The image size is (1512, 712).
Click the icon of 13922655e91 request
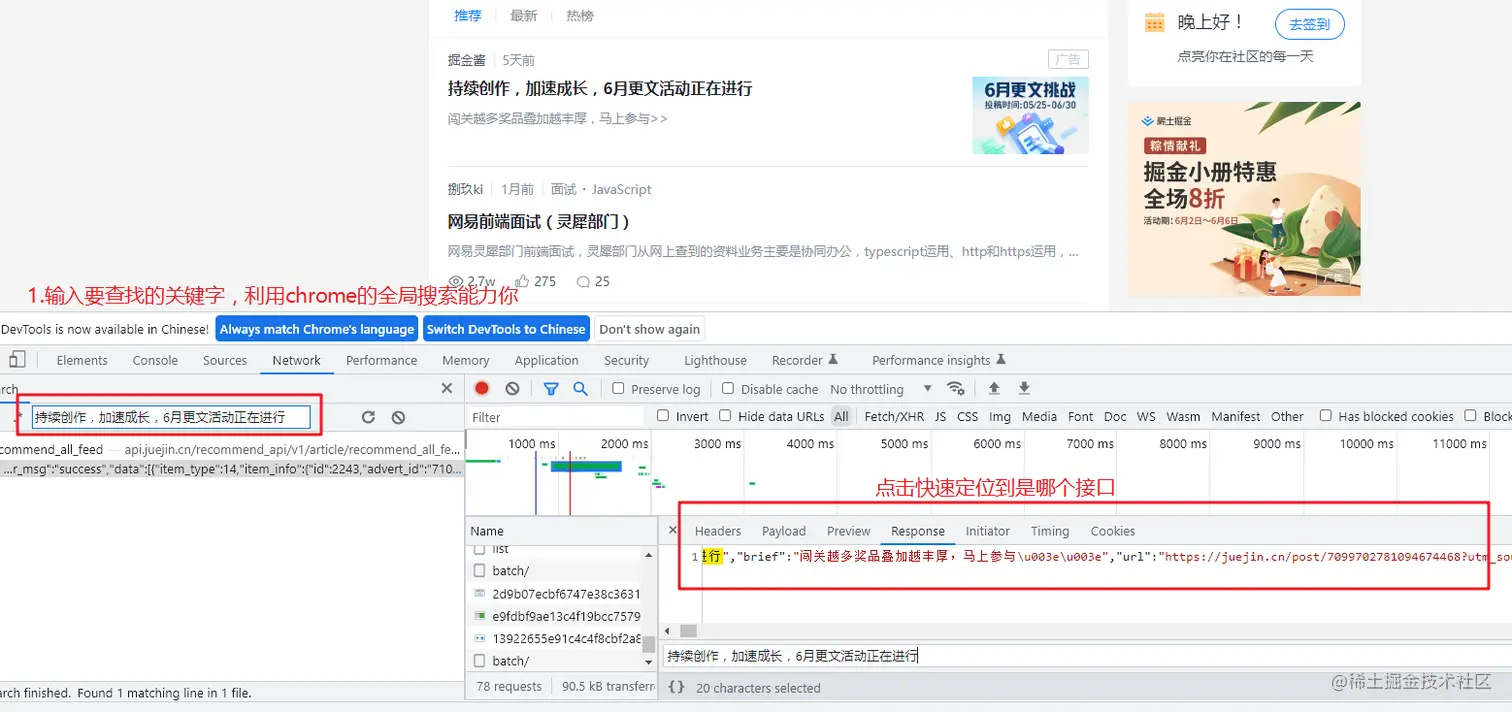480,638
